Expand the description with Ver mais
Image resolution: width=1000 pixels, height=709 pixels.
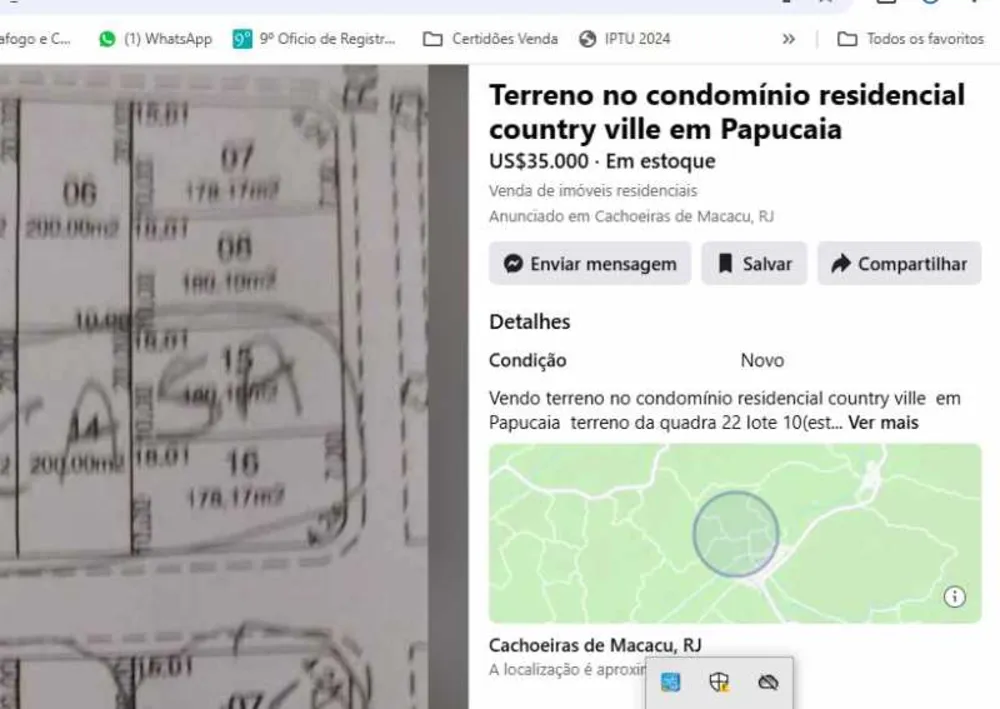883,422
